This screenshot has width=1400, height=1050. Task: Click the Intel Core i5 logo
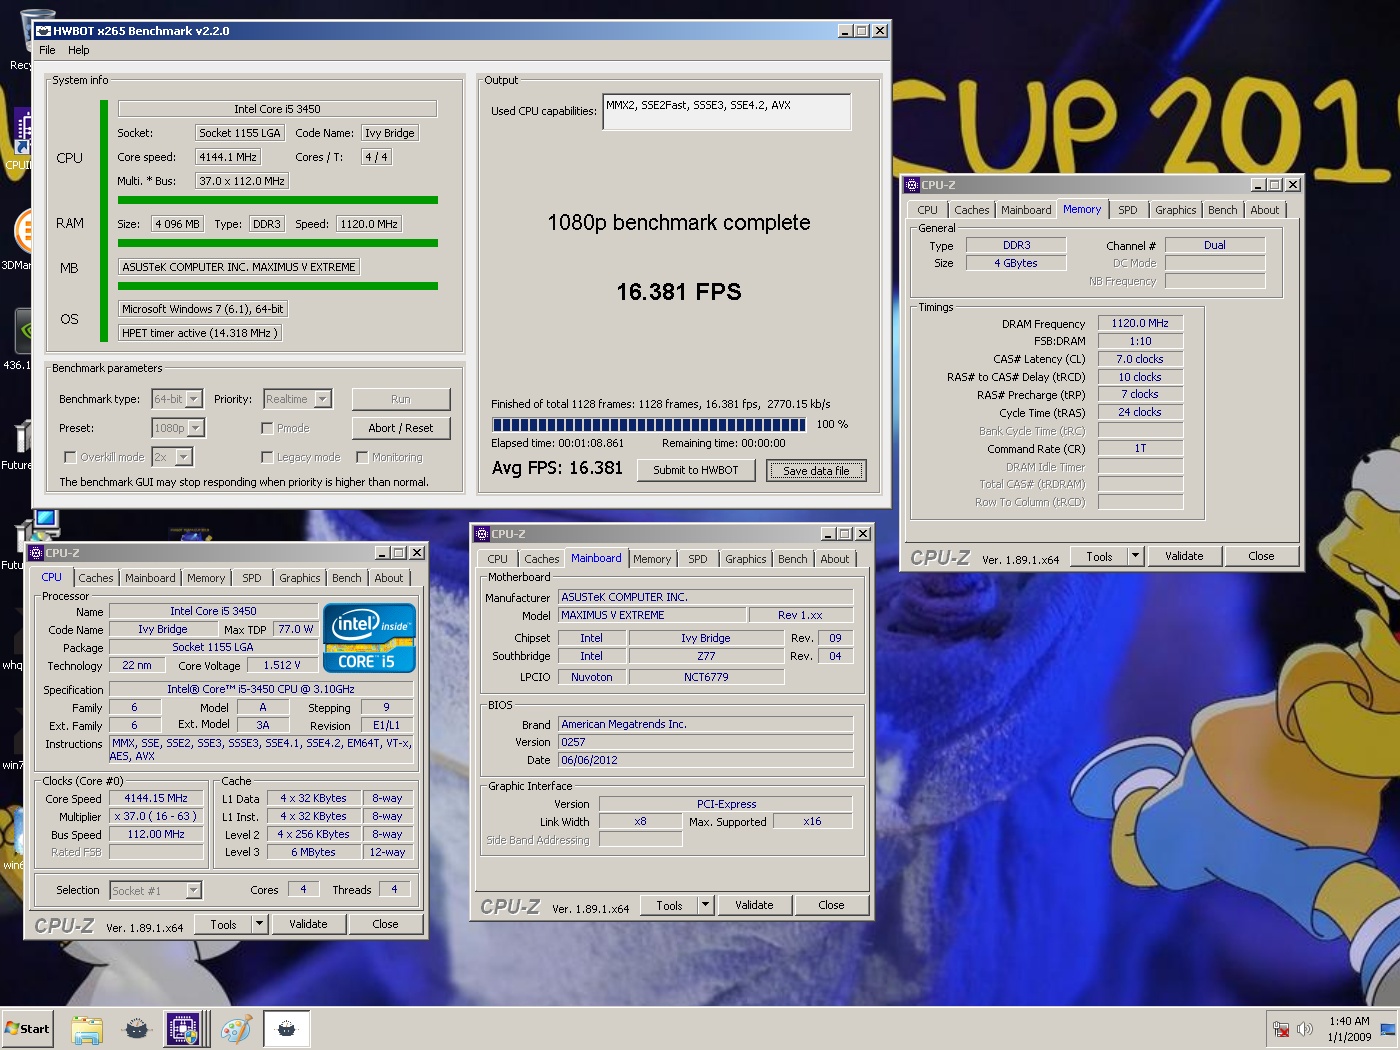[369, 637]
